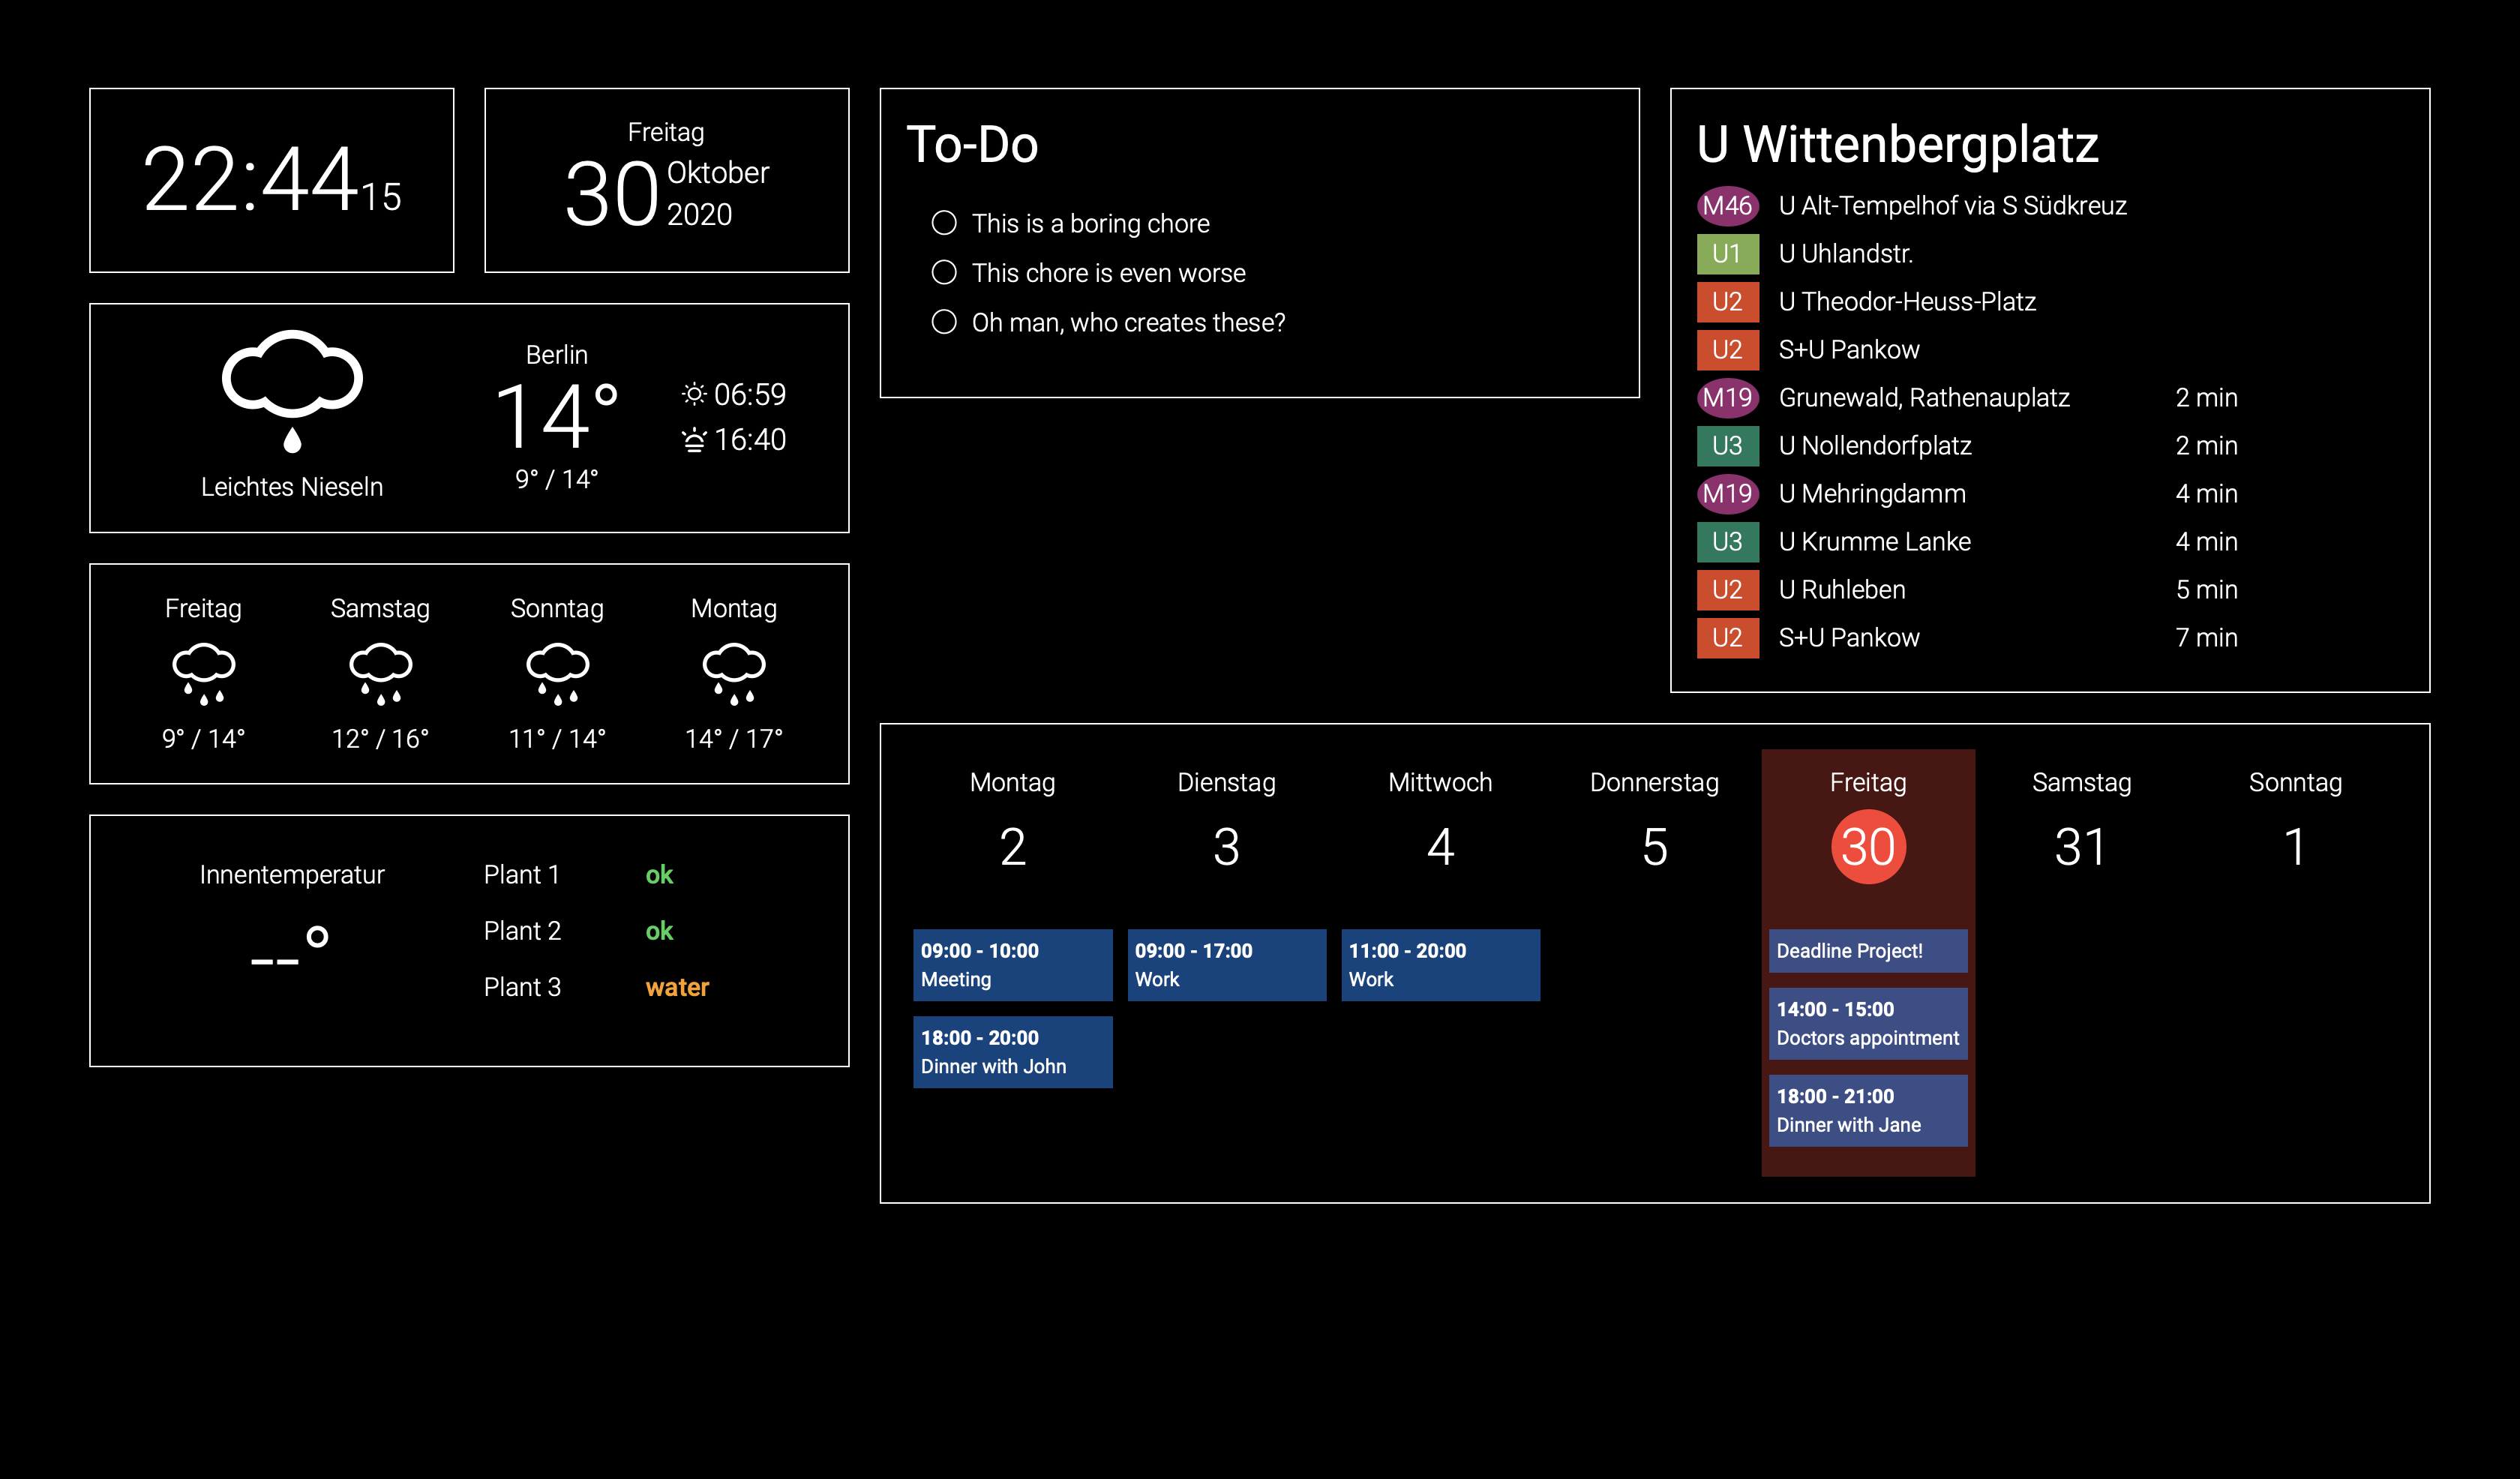
Task: Click the M46 bus line badge
Action: pyautogui.click(x=1726, y=206)
